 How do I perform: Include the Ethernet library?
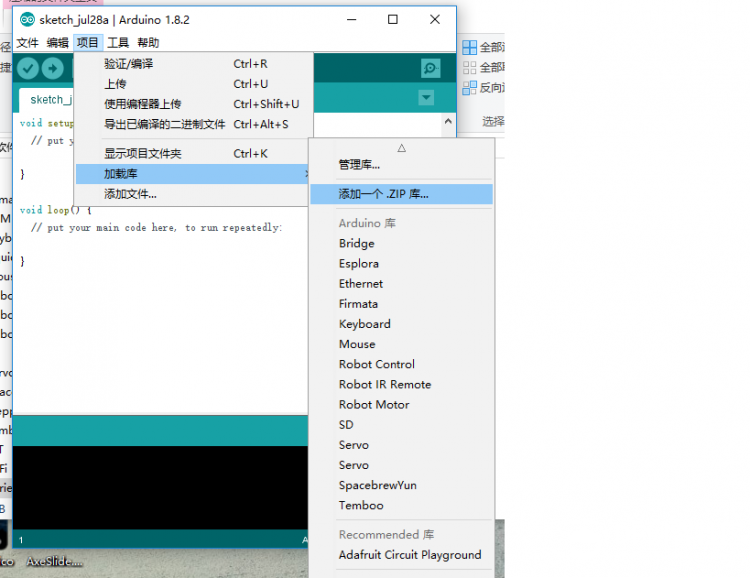(401, 283)
